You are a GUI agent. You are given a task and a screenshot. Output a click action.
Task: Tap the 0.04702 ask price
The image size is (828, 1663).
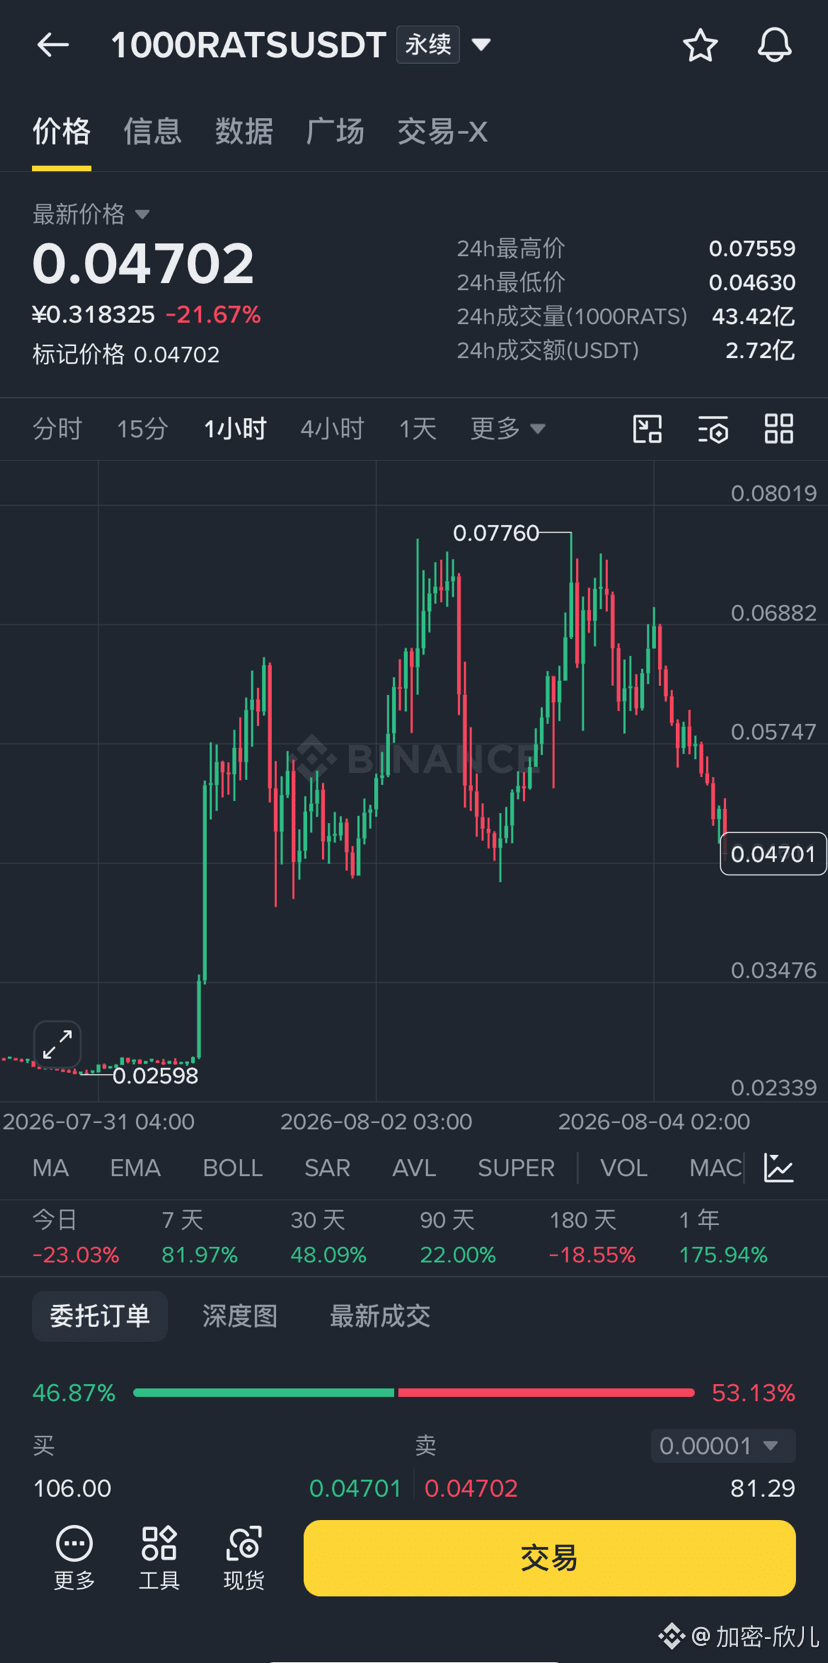pos(471,1488)
